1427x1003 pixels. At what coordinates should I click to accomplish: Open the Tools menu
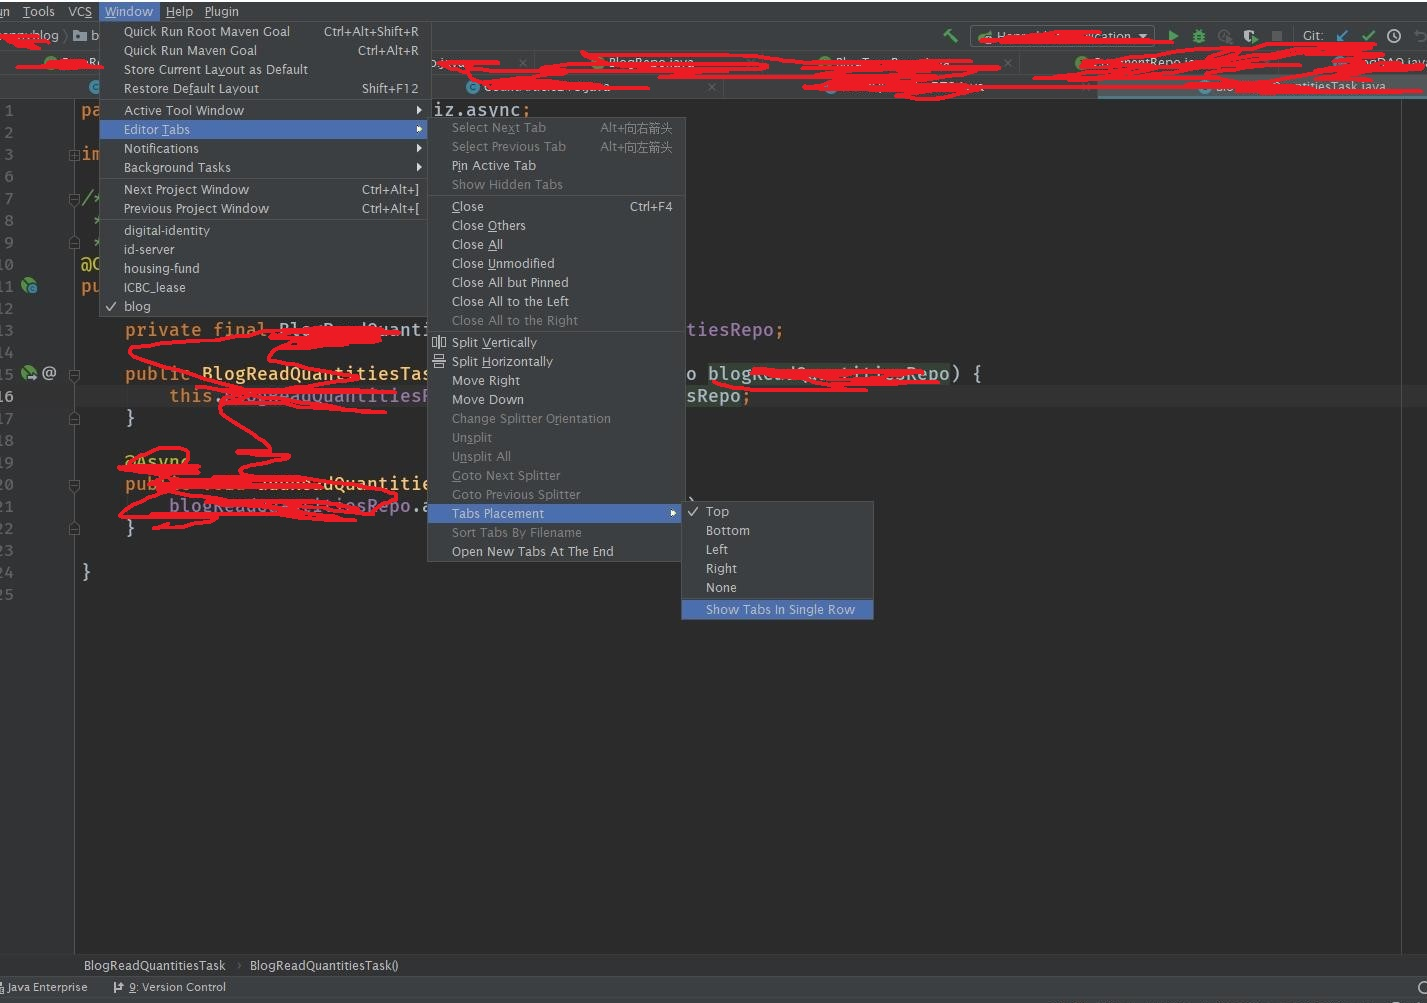pos(38,12)
